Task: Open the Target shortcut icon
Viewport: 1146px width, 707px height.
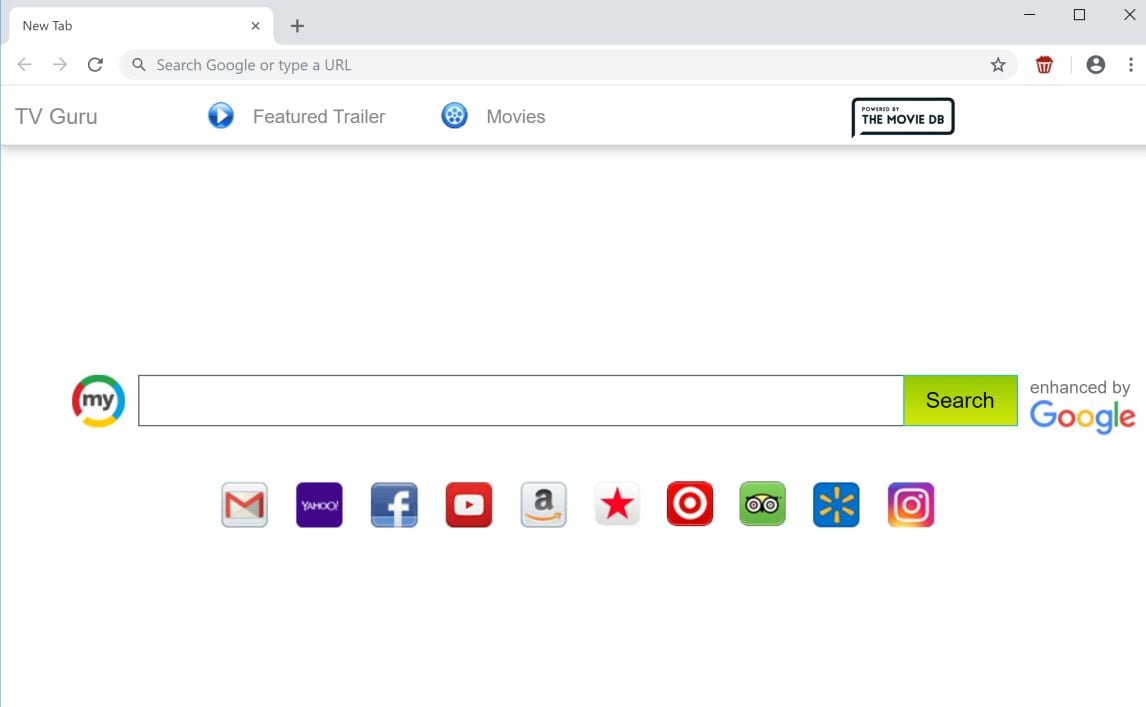Action: click(689, 504)
